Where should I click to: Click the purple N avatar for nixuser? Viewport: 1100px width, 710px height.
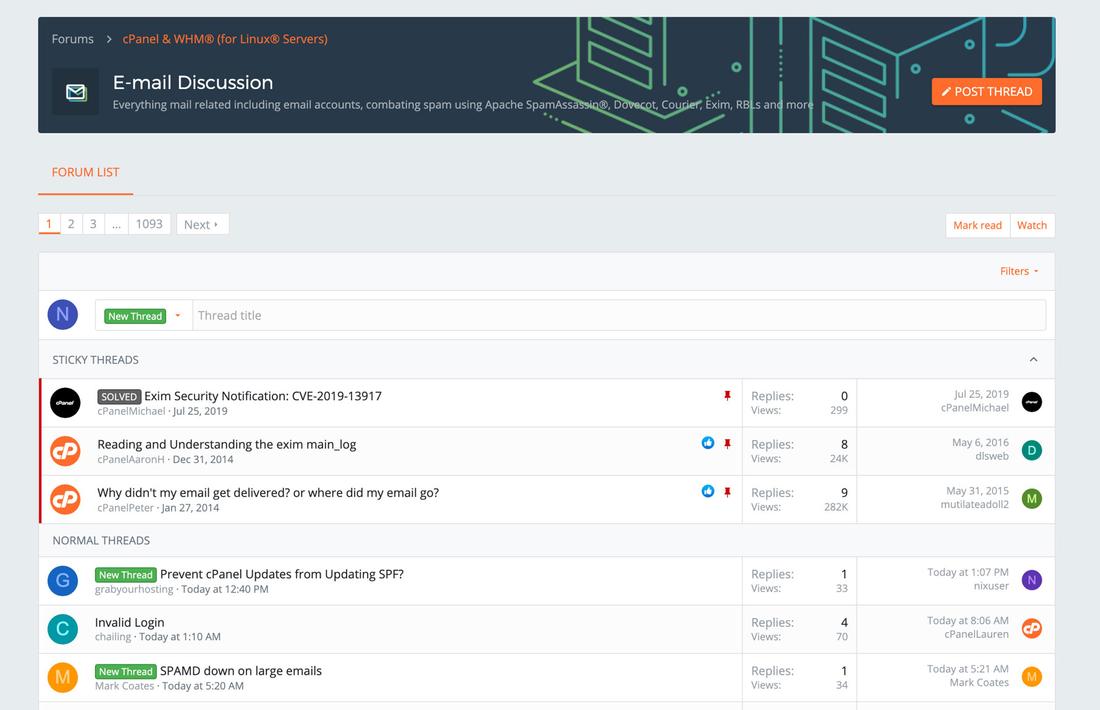tap(1031, 580)
